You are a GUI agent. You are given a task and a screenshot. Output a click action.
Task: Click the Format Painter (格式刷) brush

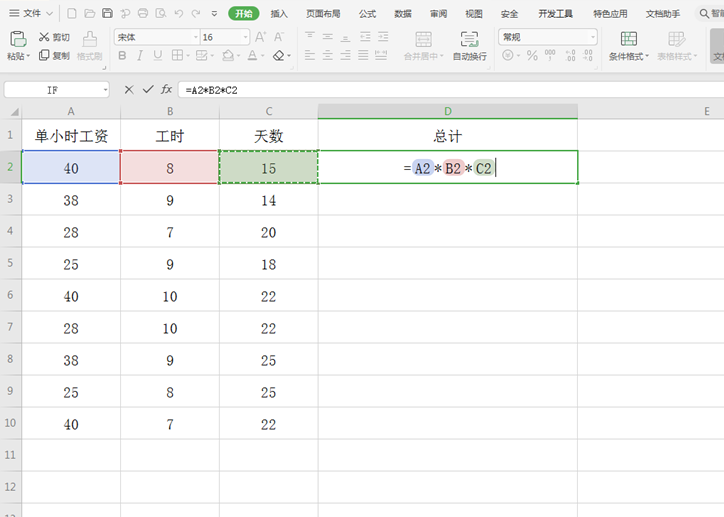click(x=90, y=46)
